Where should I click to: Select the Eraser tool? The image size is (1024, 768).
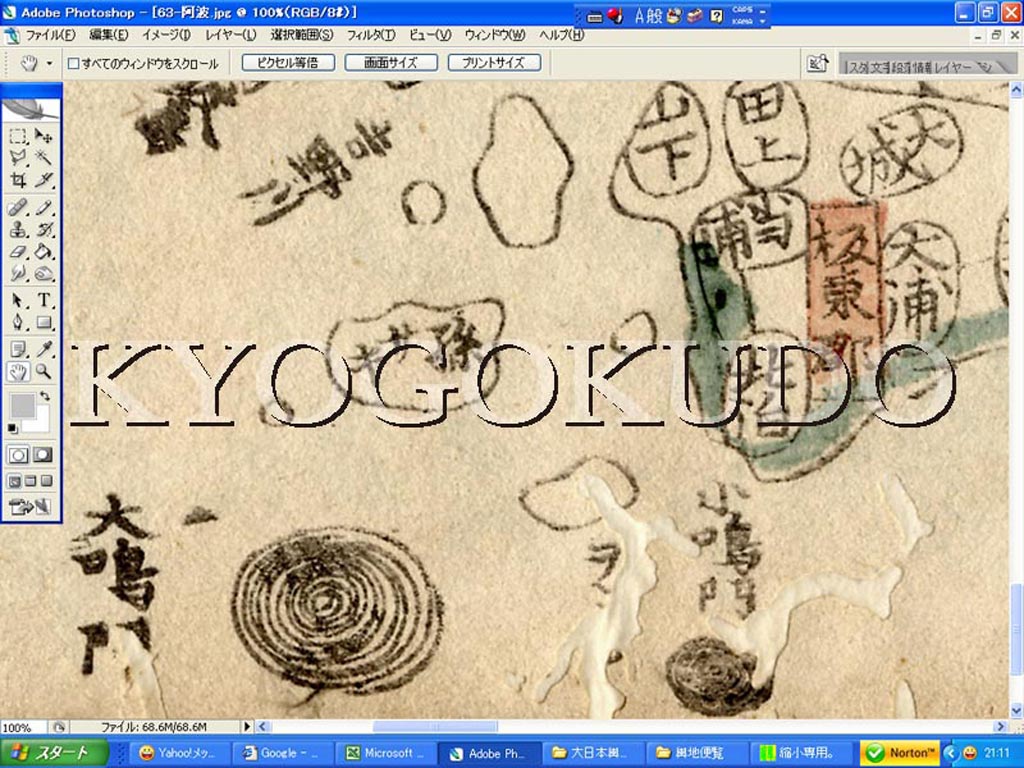pyautogui.click(x=18, y=251)
